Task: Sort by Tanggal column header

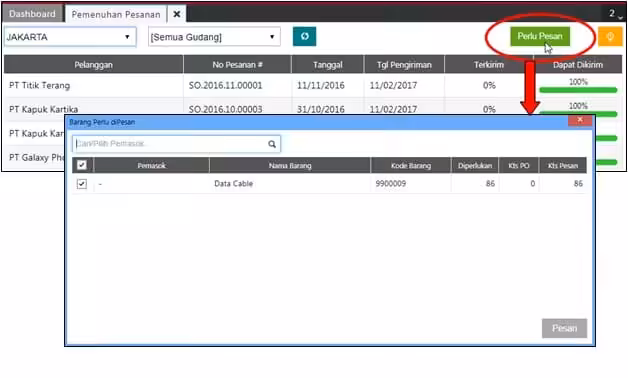Action: 328,64
